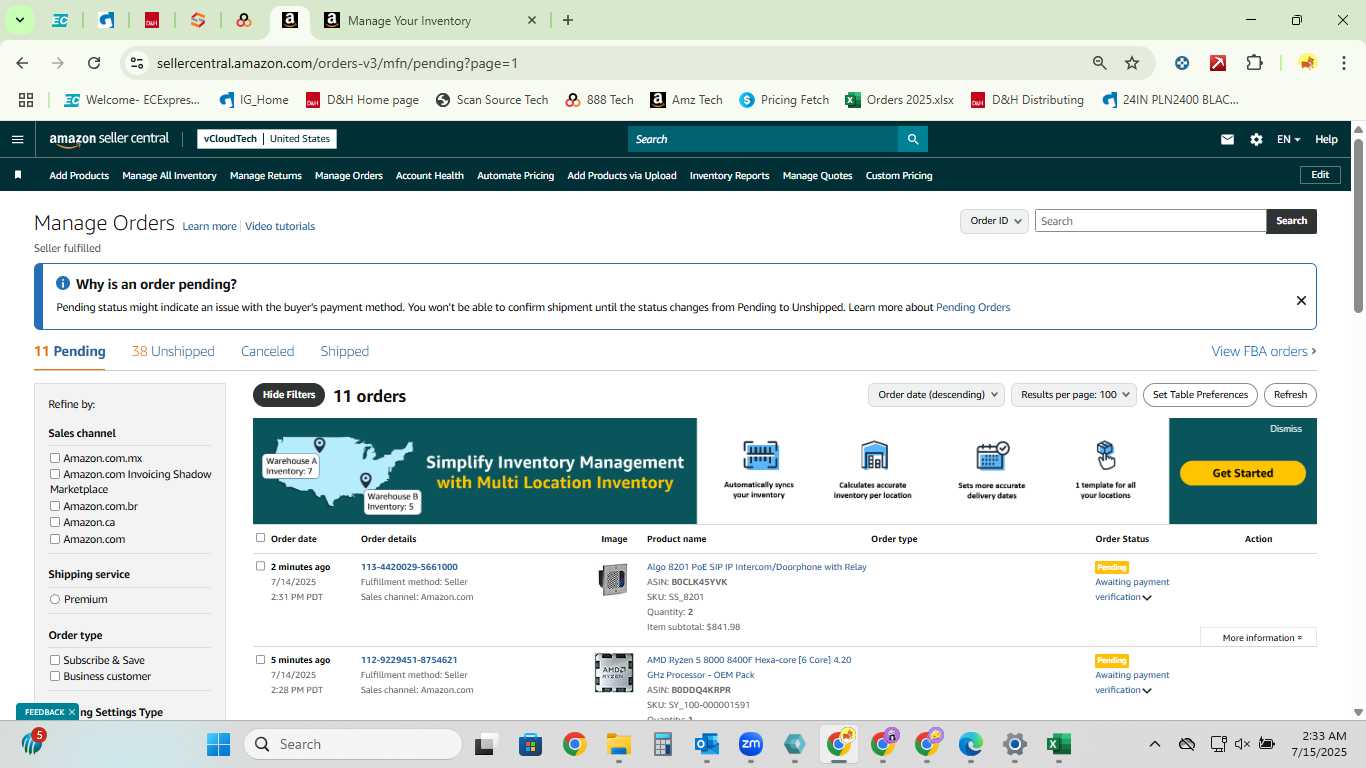Click the bookmark flag icon in the nav bar
The height and width of the screenshot is (768, 1366).
(x=18, y=175)
